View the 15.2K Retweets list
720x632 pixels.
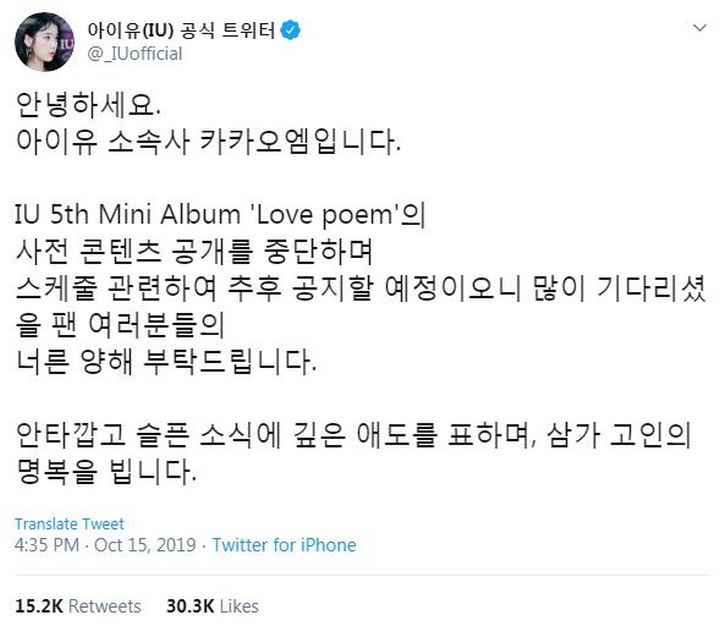coord(78,606)
